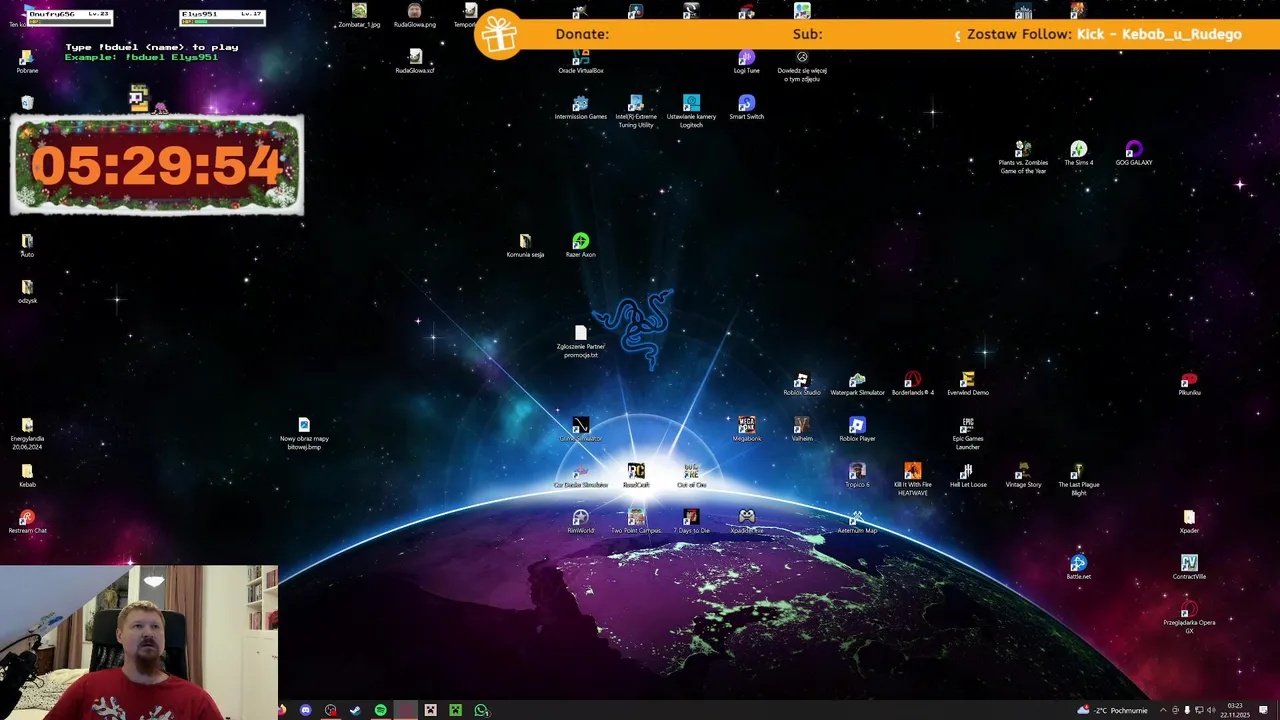Select the RudaGlowa.png image file
The height and width of the screenshot is (720, 1280).
(x=414, y=16)
